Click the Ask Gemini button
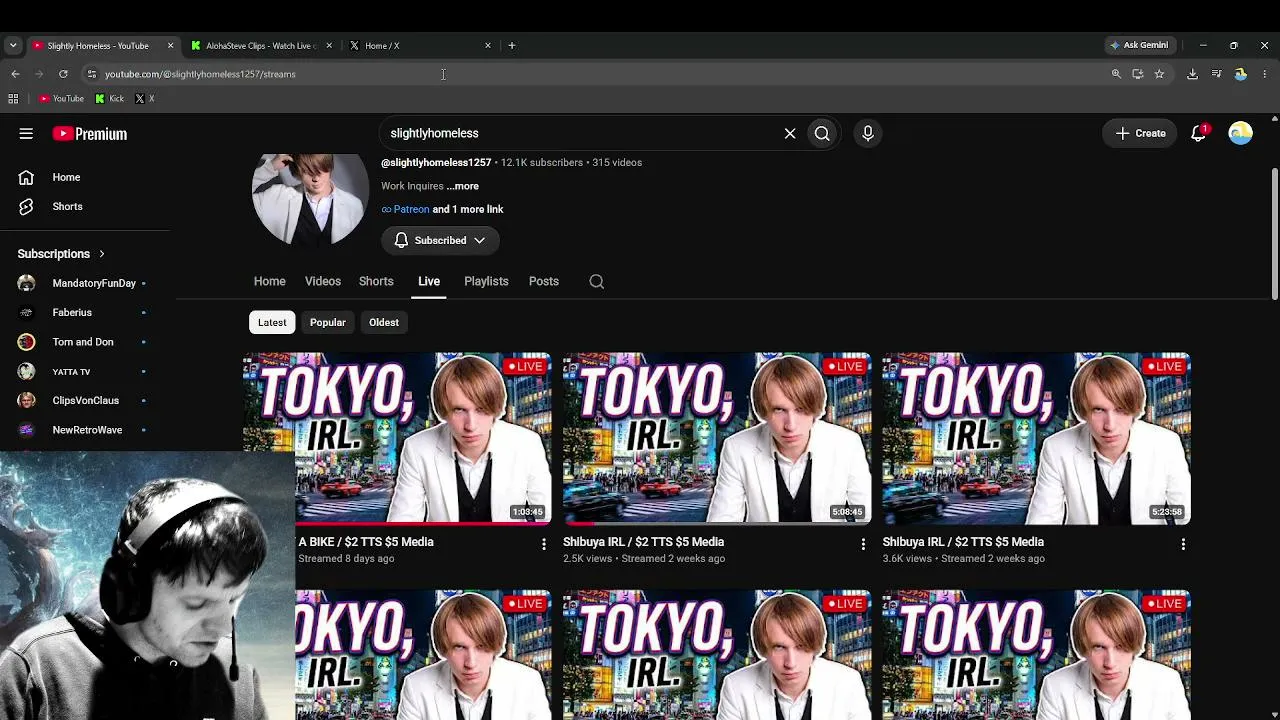 (x=1139, y=45)
